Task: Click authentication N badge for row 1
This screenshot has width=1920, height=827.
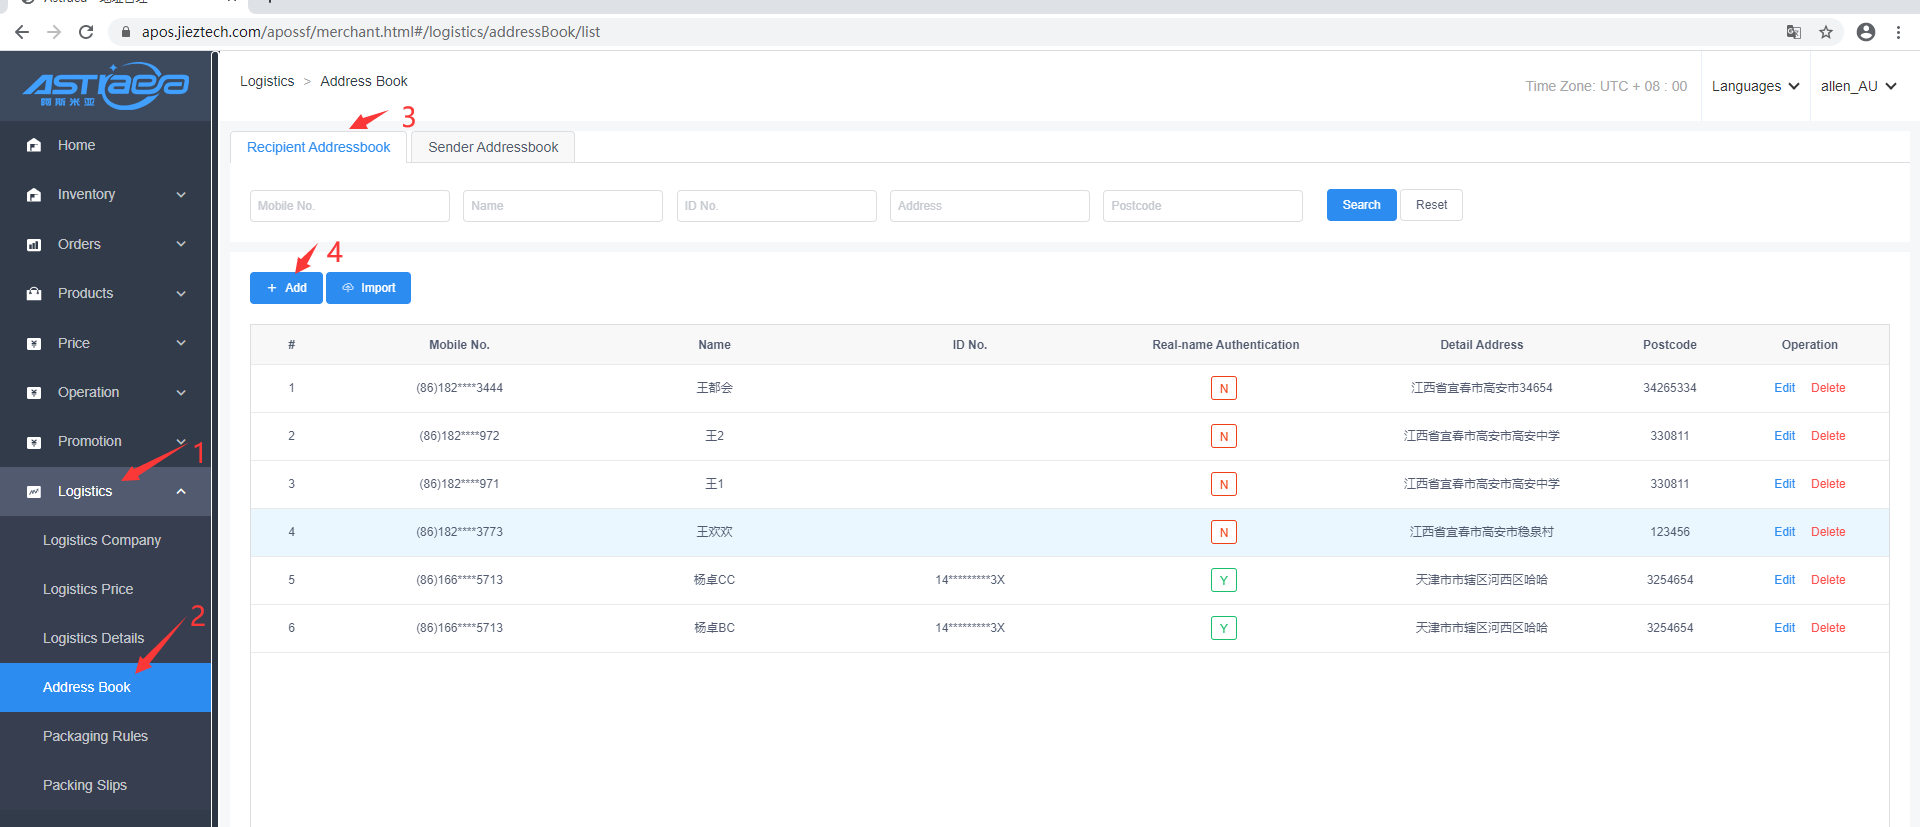Action: (1224, 388)
